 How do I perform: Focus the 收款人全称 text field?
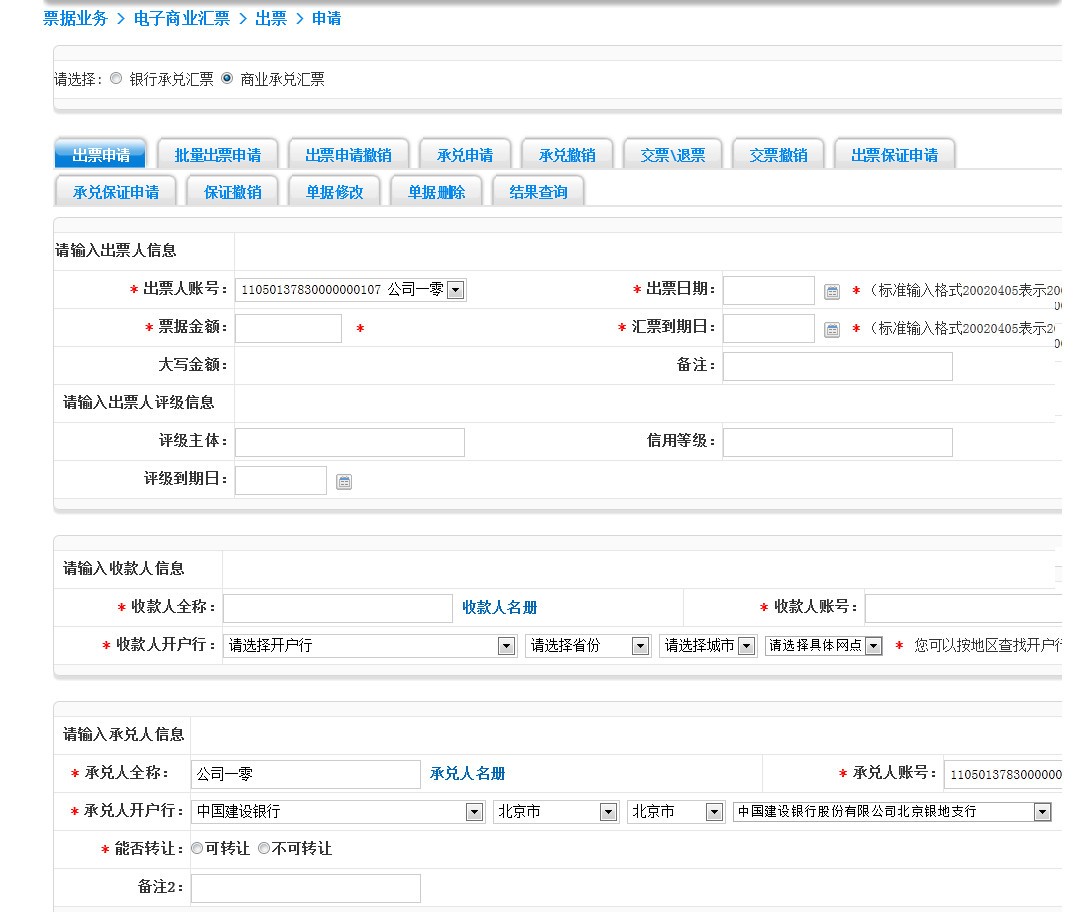(x=337, y=608)
